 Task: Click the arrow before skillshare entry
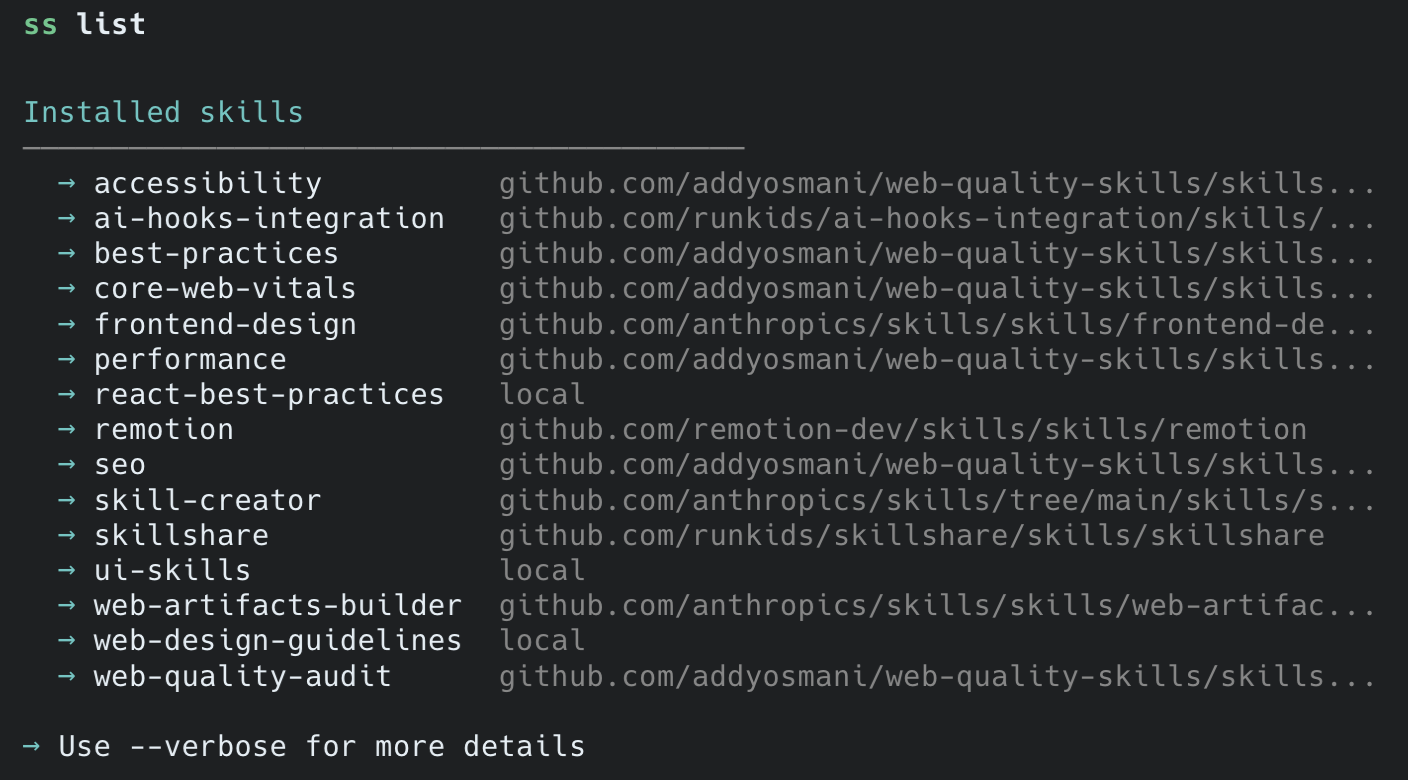[x=67, y=535]
